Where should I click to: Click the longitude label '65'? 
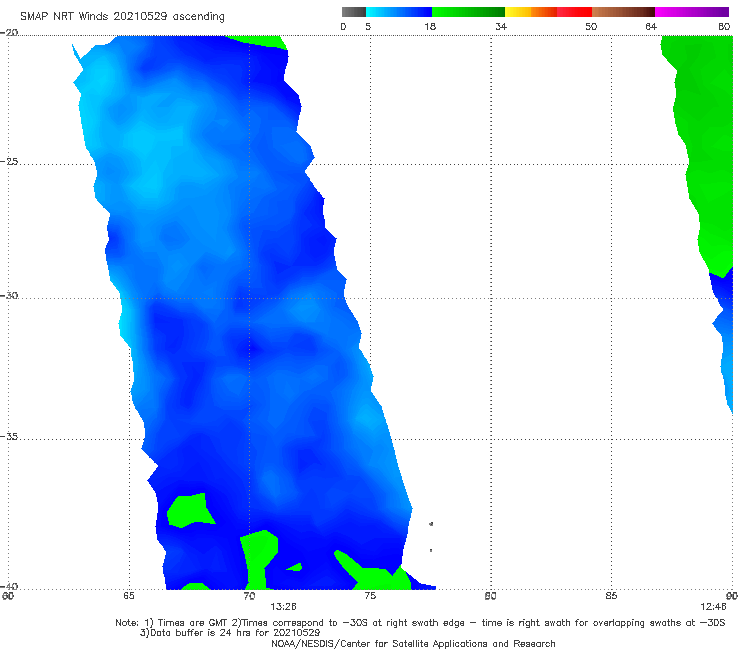point(129,596)
